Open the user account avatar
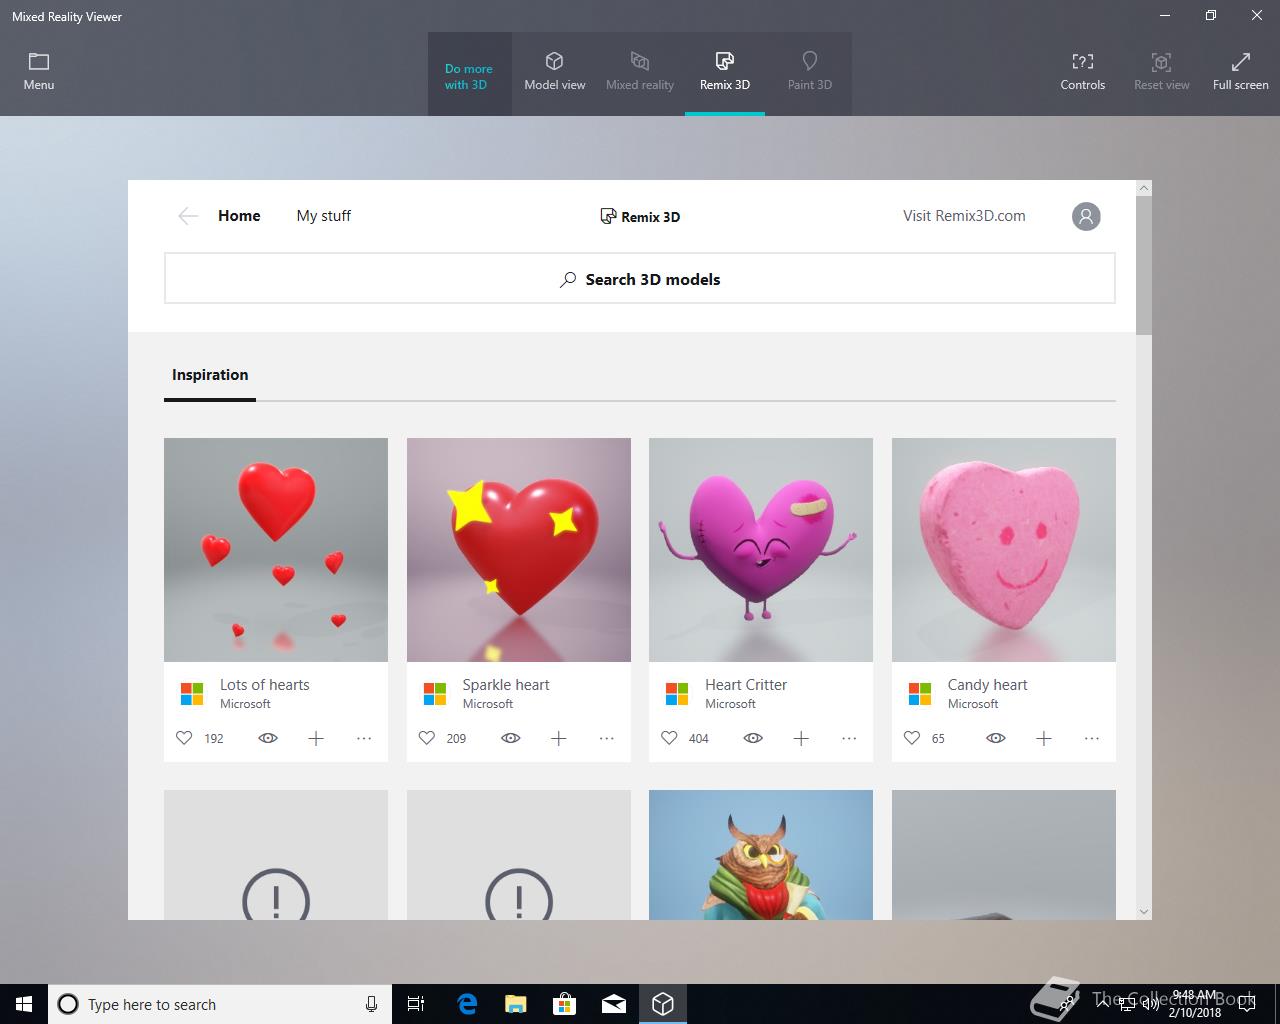The width and height of the screenshot is (1280, 1024). (1086, 216)
